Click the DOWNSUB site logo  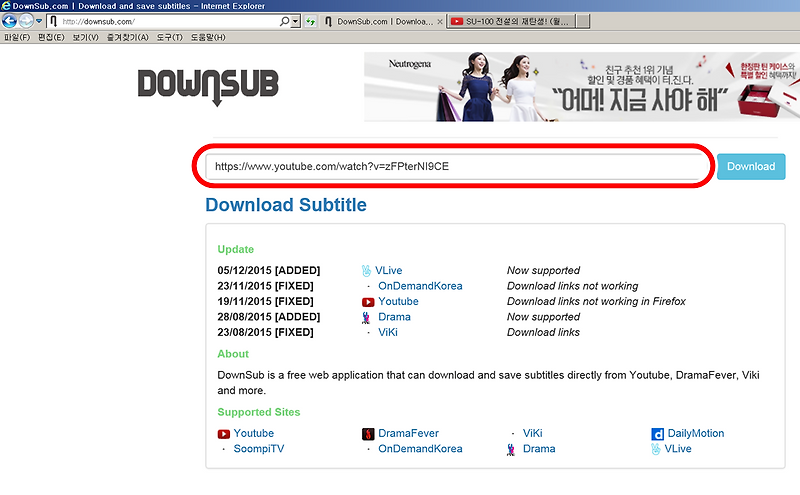(208, 87)
